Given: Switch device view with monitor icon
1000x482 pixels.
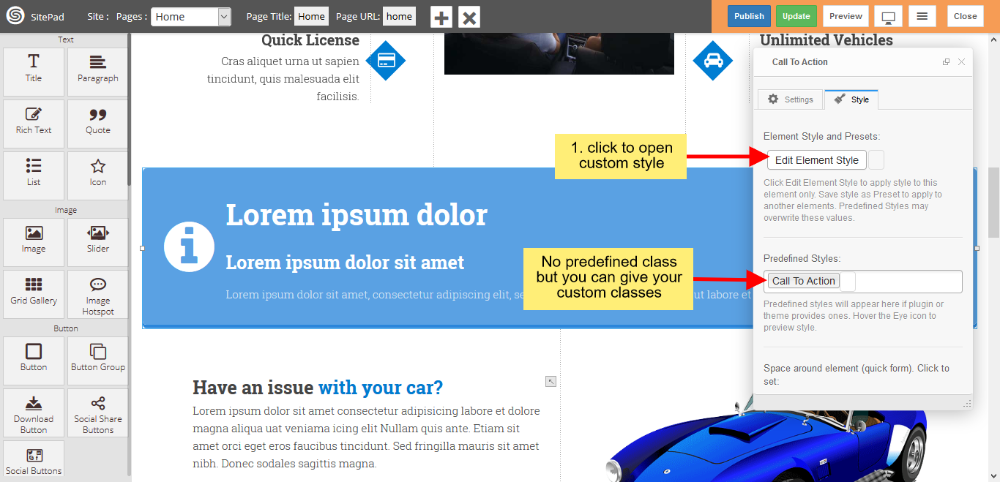Looking at the screenshot, I should 890,17.
